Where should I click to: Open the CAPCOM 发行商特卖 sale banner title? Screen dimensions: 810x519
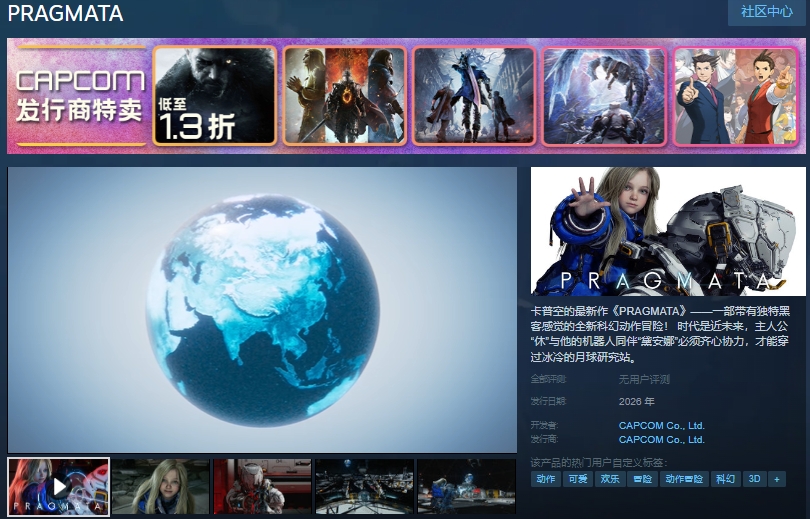coord(80,96)
